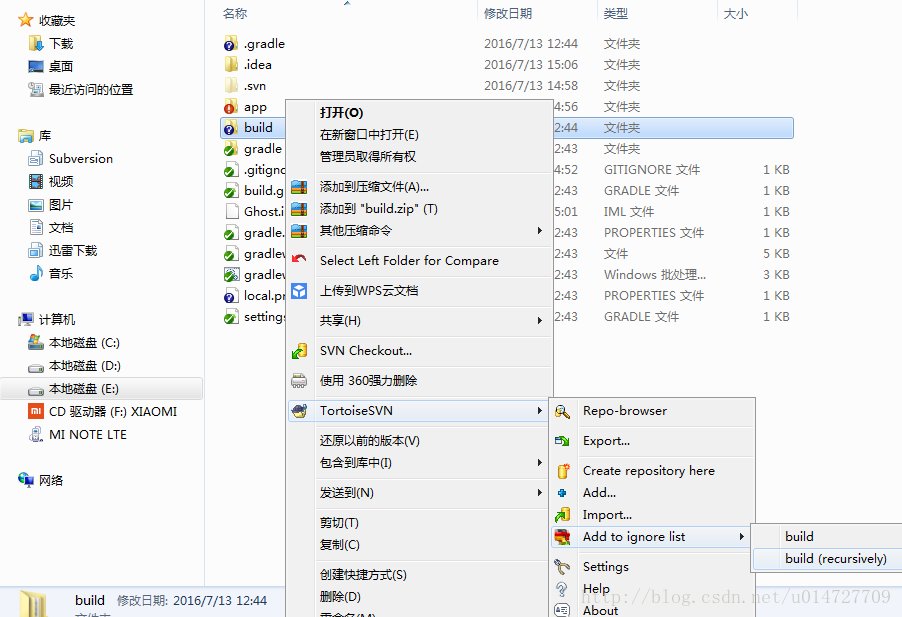
Task: Select the .idea folder
Action: pyautogui.click(x=258, y=64)
